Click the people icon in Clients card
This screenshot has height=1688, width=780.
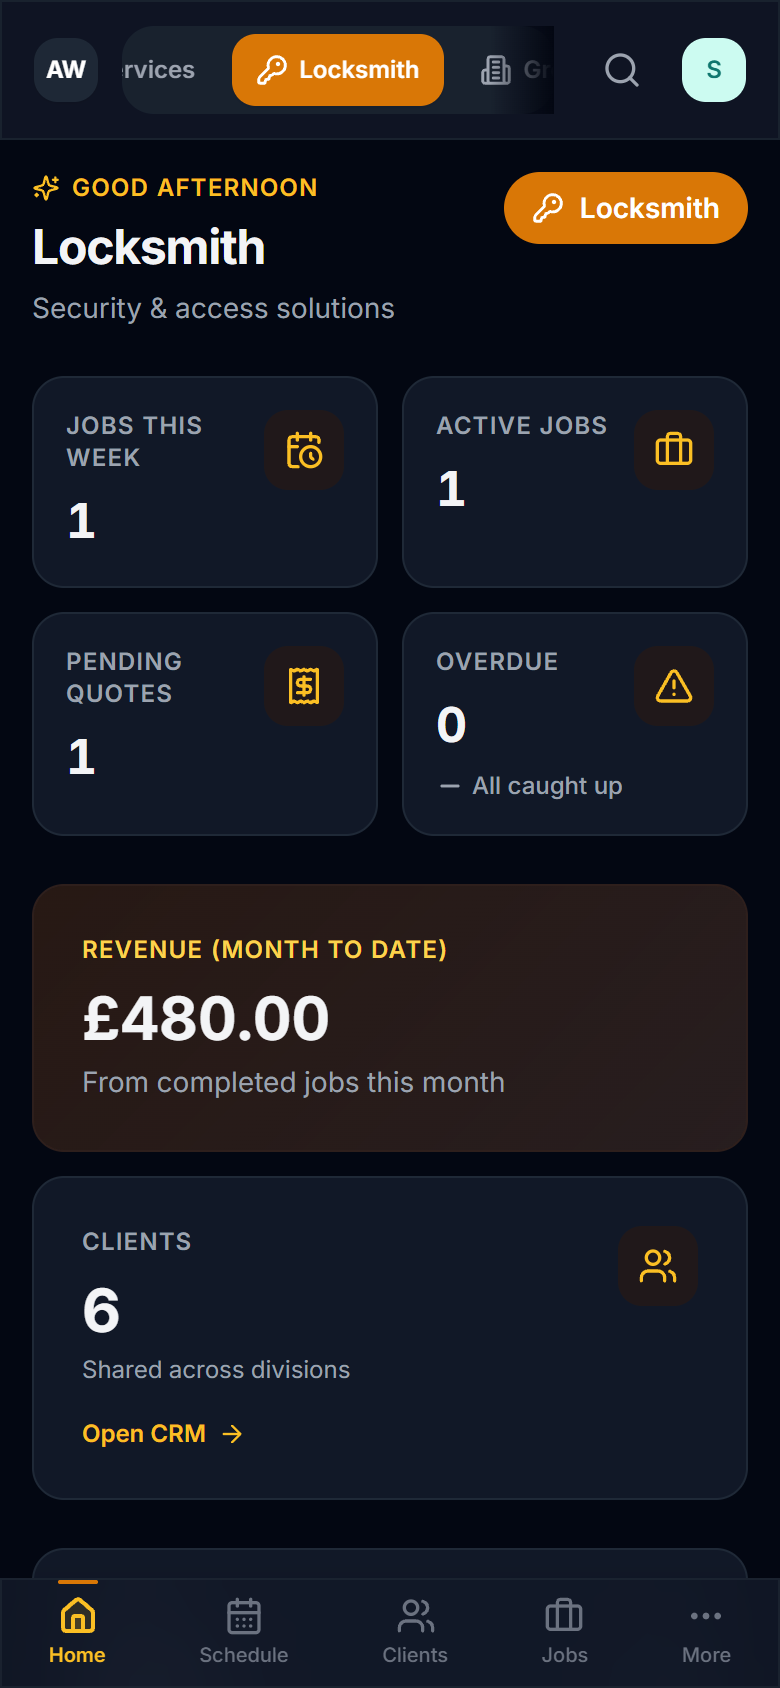[658, 1266]
